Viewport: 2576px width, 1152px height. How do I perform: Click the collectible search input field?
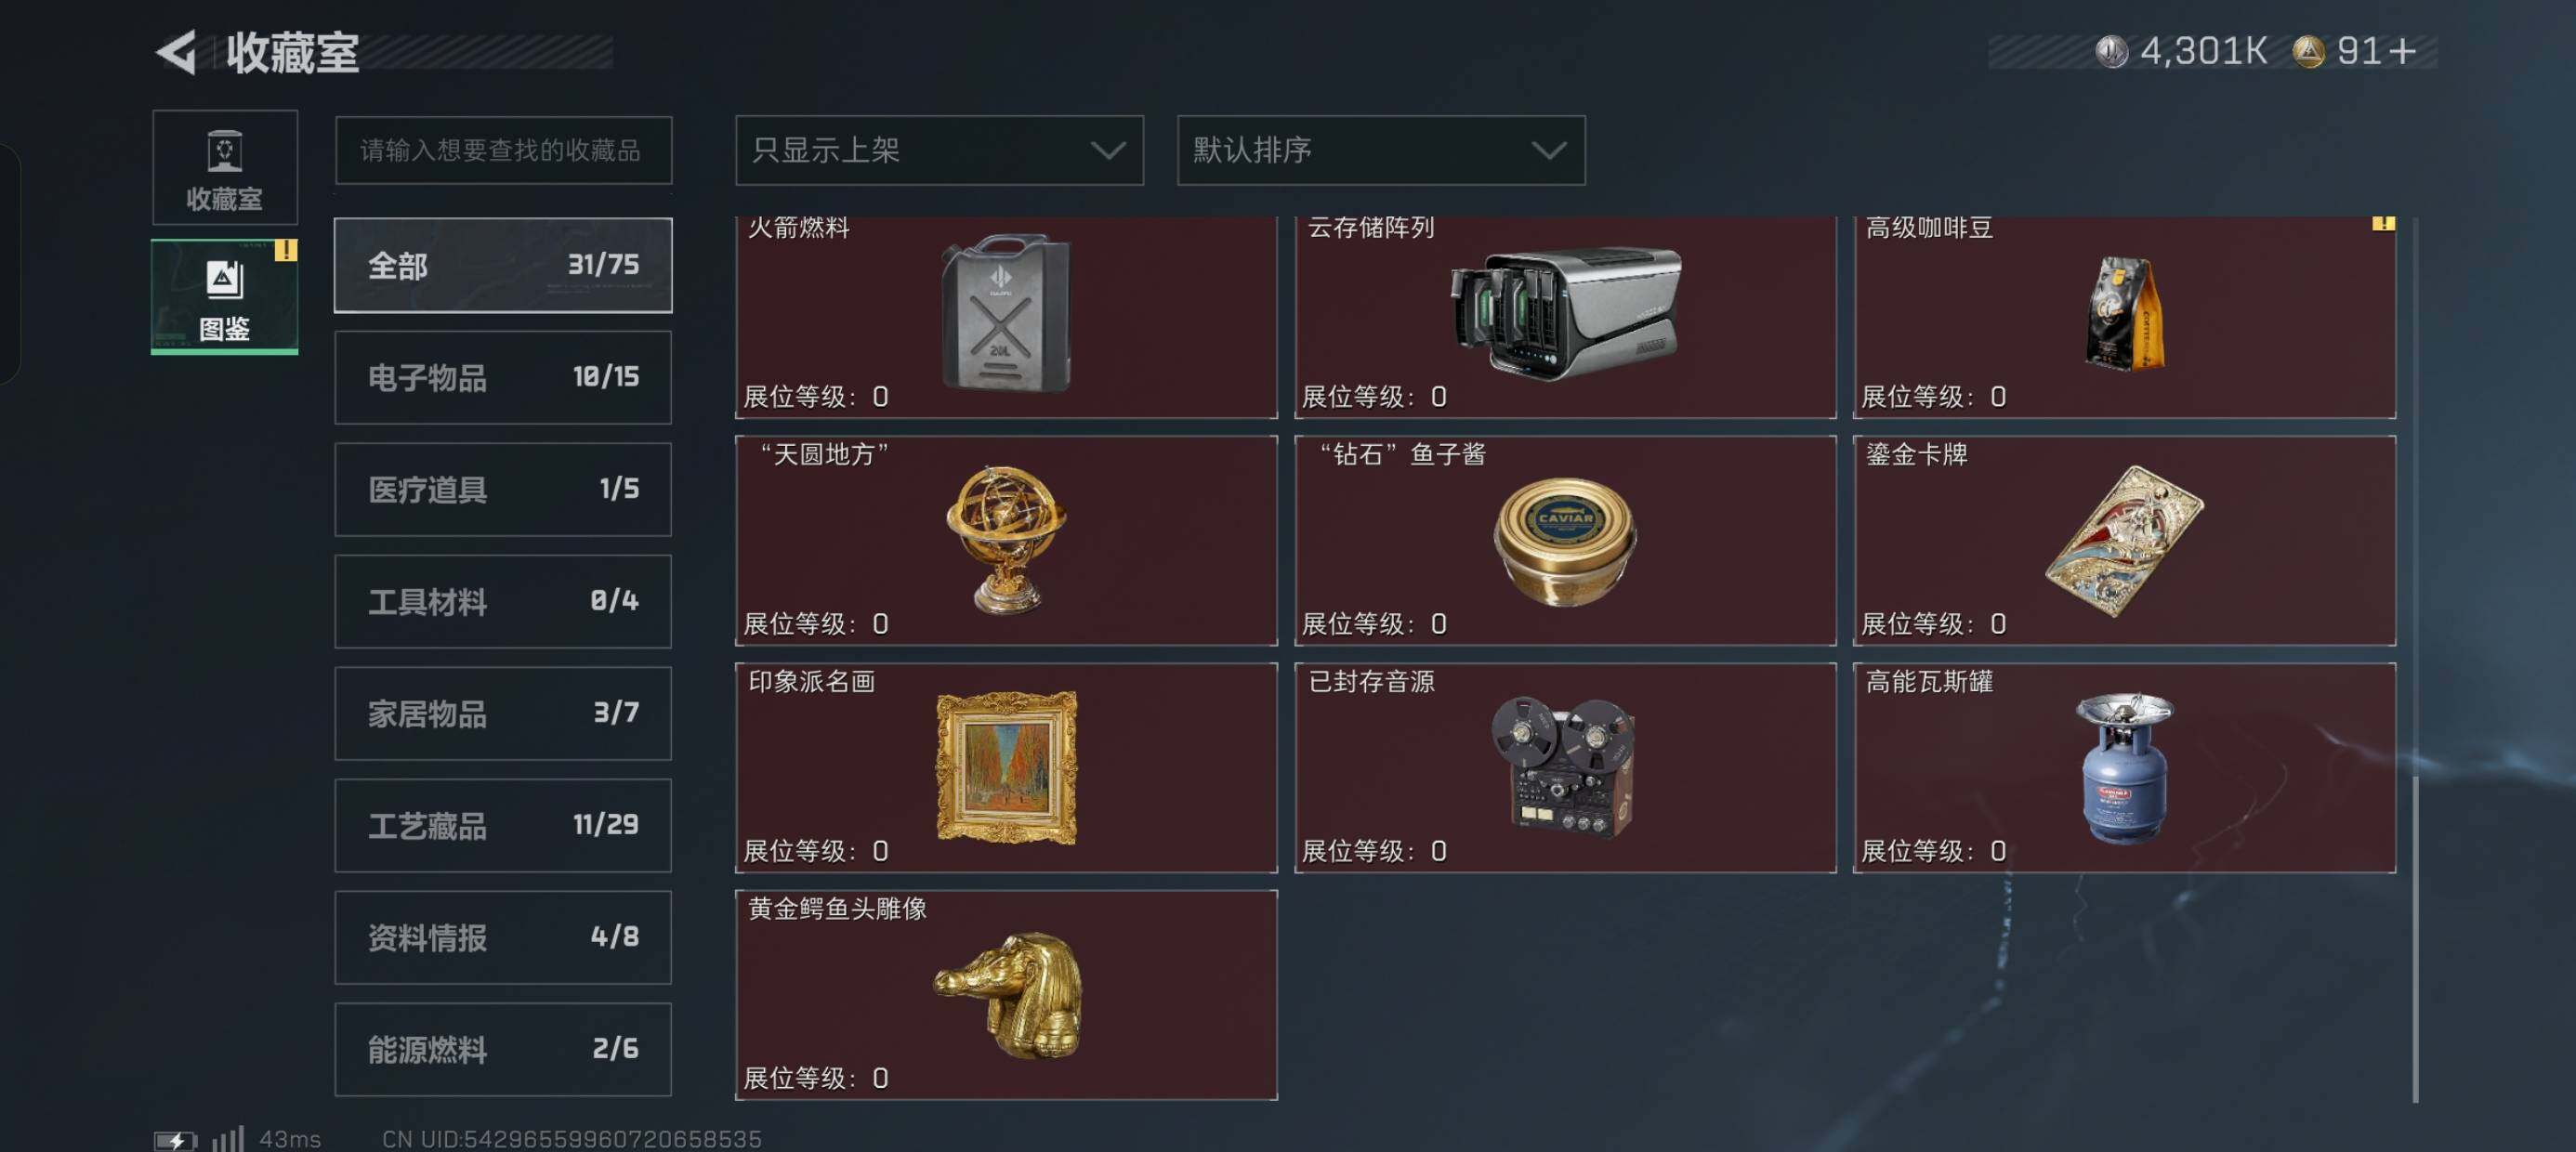click(503, 150)
